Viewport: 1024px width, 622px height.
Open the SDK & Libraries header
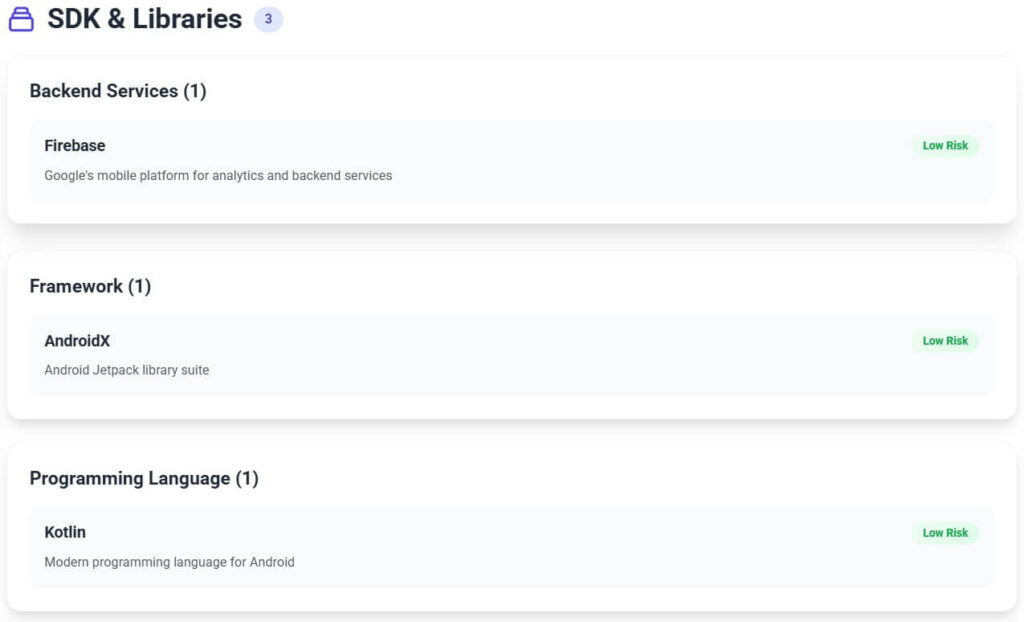coord(143,18)
